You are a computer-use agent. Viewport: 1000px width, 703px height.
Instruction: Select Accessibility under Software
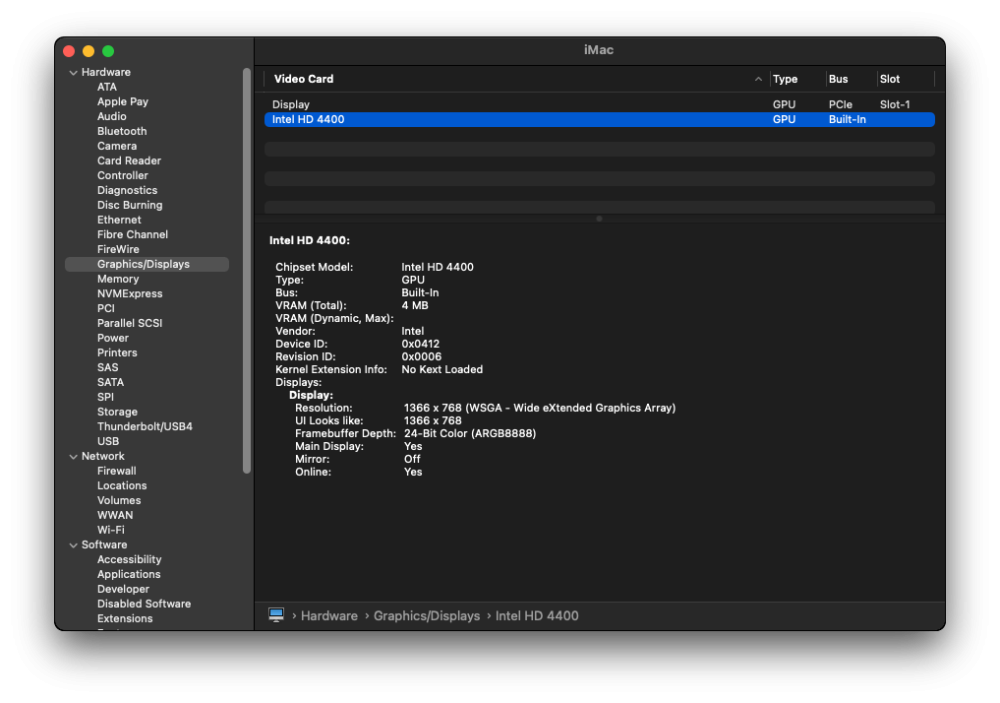(x=129, y=559)
